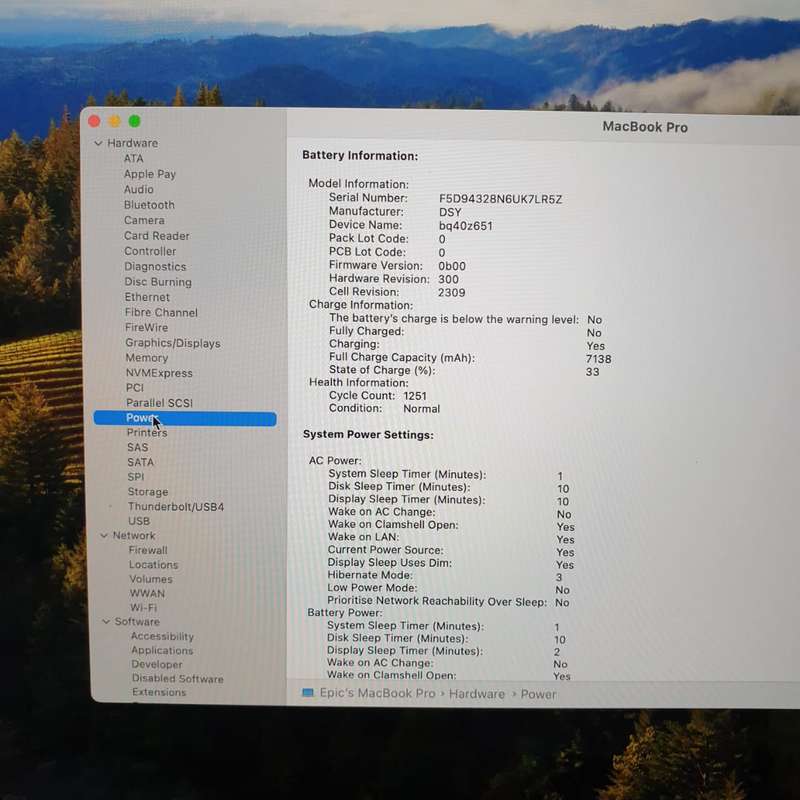Click the Cell Revision value 2309

(452, 292)
